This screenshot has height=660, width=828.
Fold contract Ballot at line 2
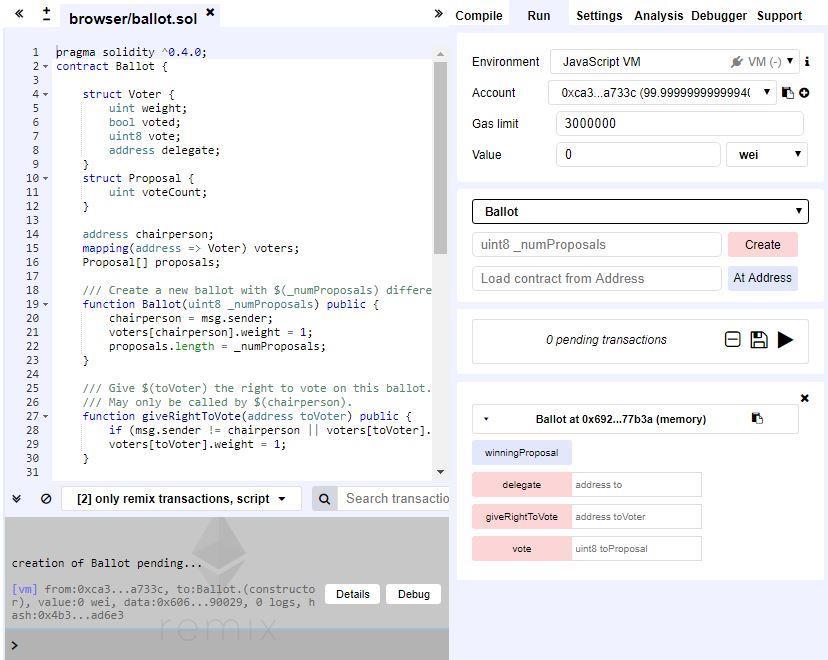pos(45,67)
